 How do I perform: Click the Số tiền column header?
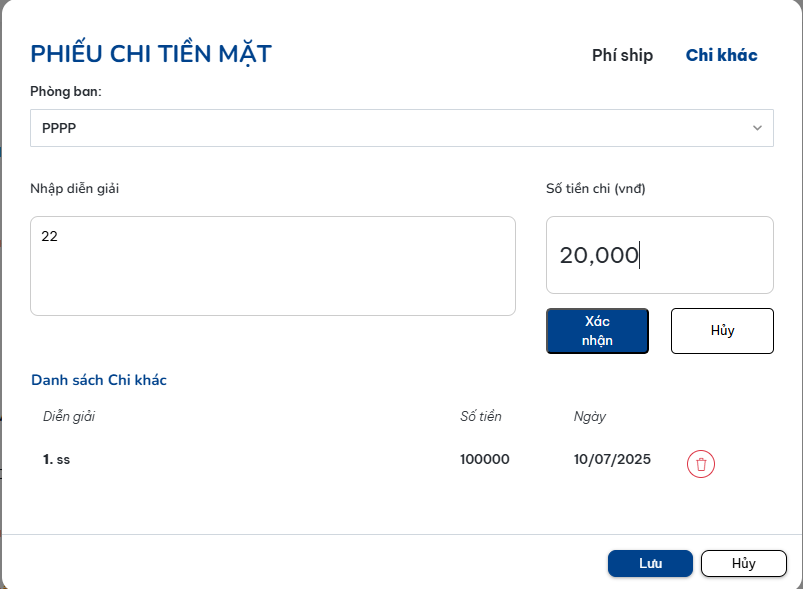pos(481,416)
